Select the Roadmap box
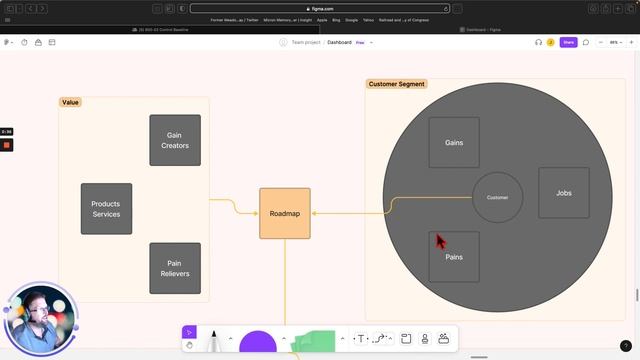 click(x=285, y=213)
